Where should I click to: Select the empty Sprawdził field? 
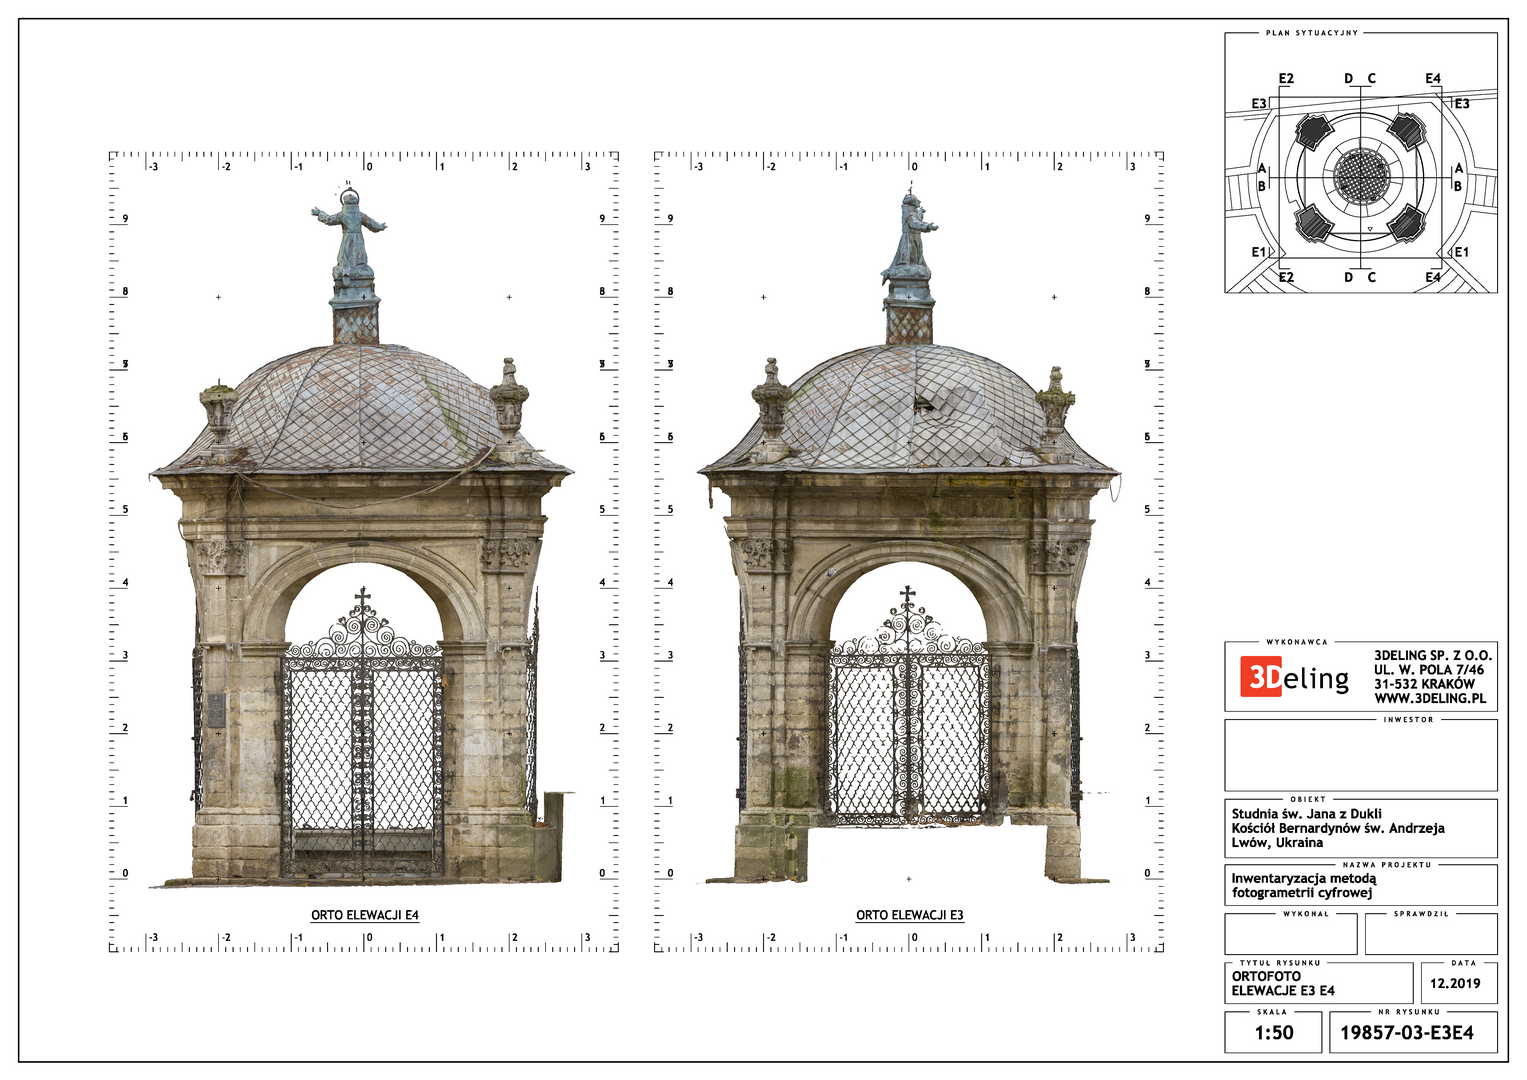point(1430,935)
